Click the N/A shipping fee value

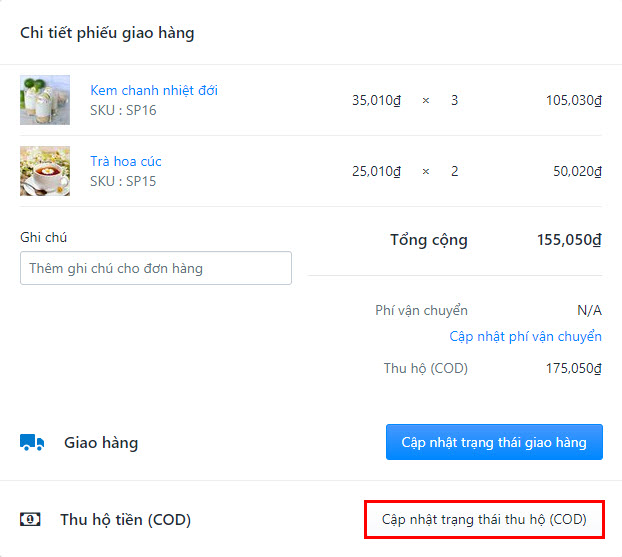point(589,310)
